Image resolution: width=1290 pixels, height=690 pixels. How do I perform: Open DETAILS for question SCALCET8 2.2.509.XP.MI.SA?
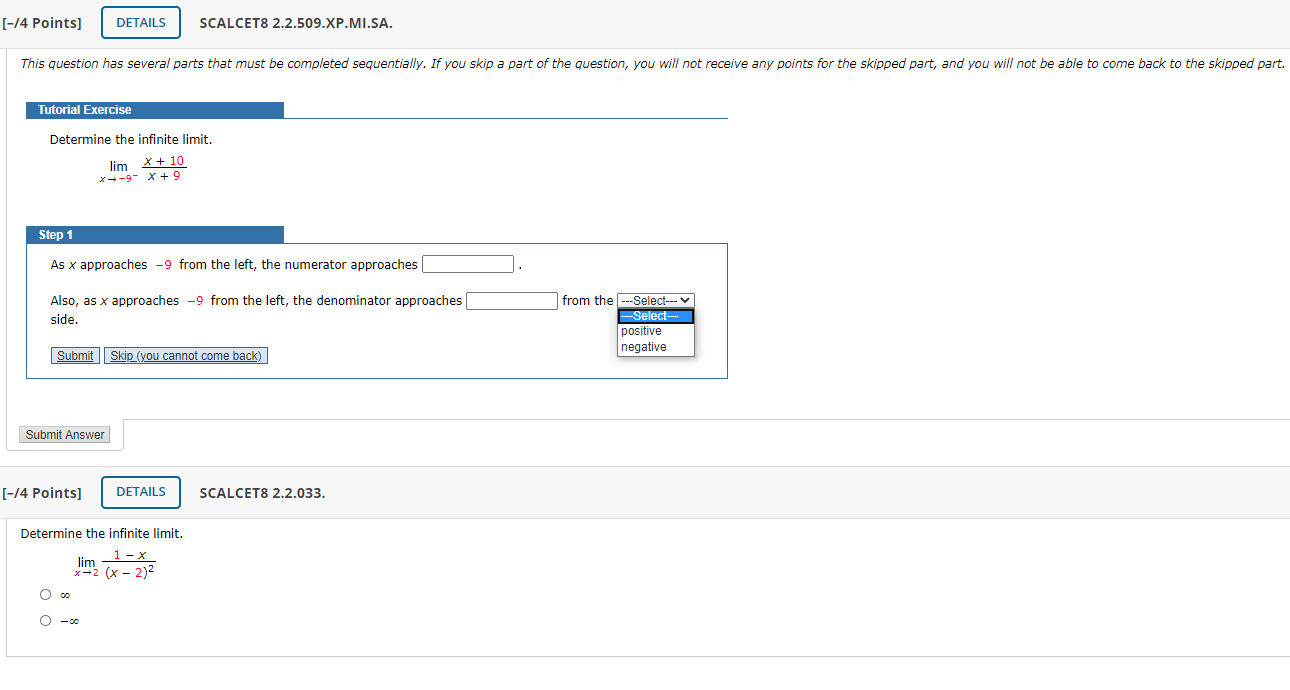[x=141, y=23]
